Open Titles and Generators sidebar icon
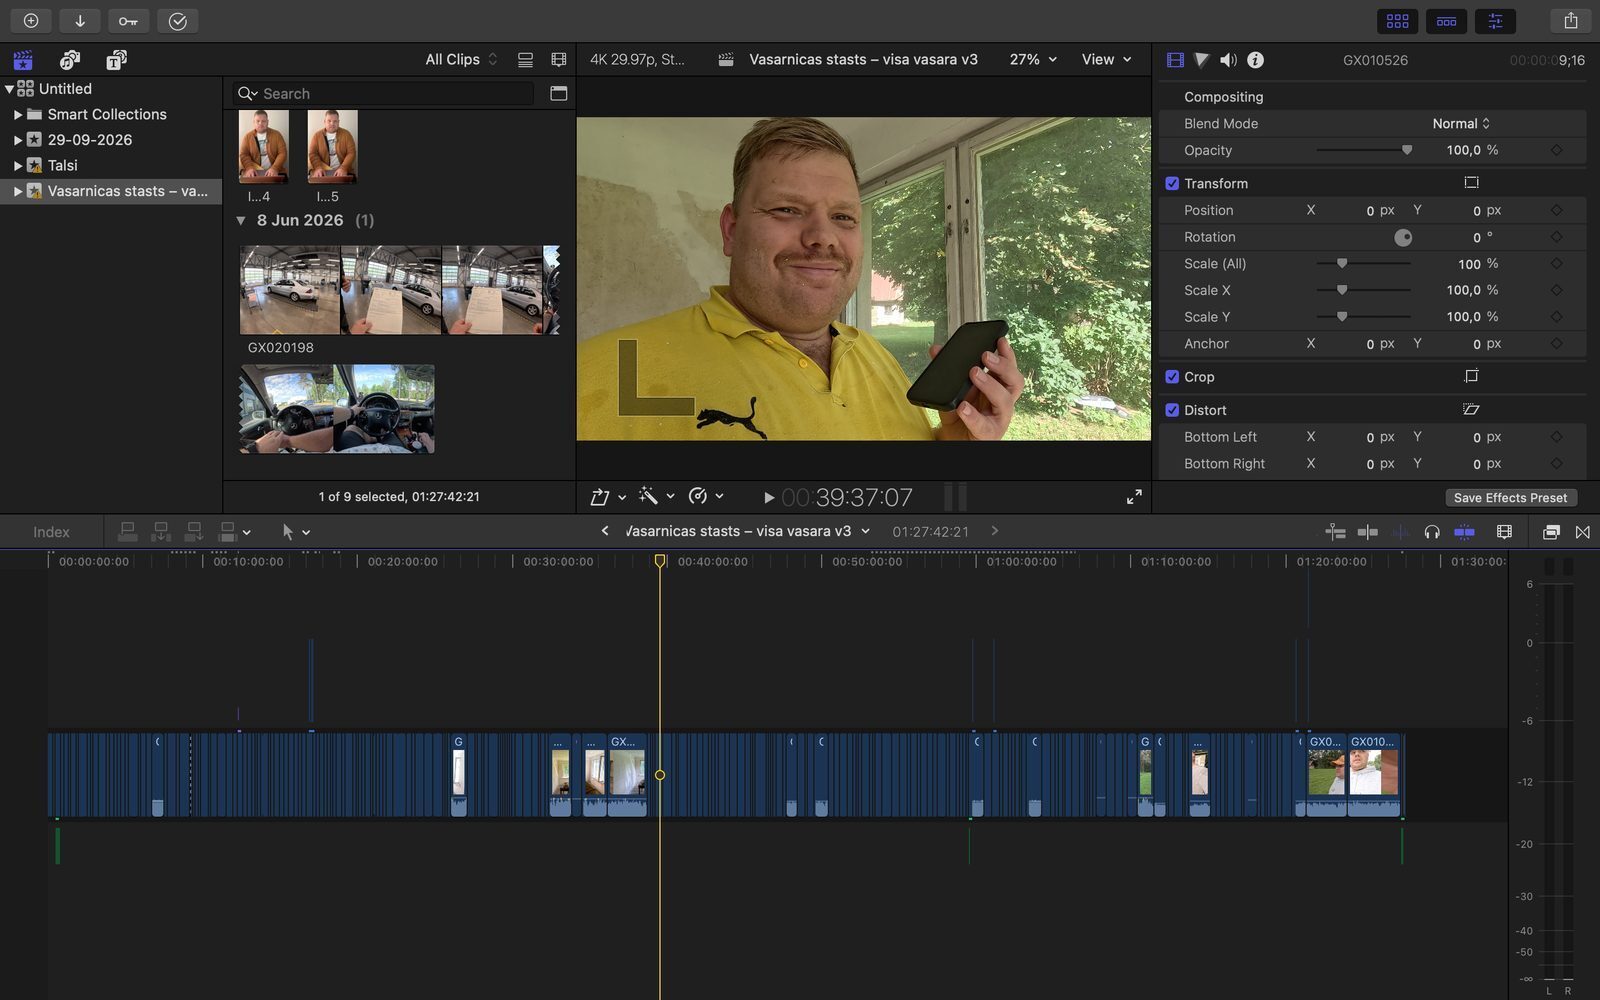 coord(116,60)
